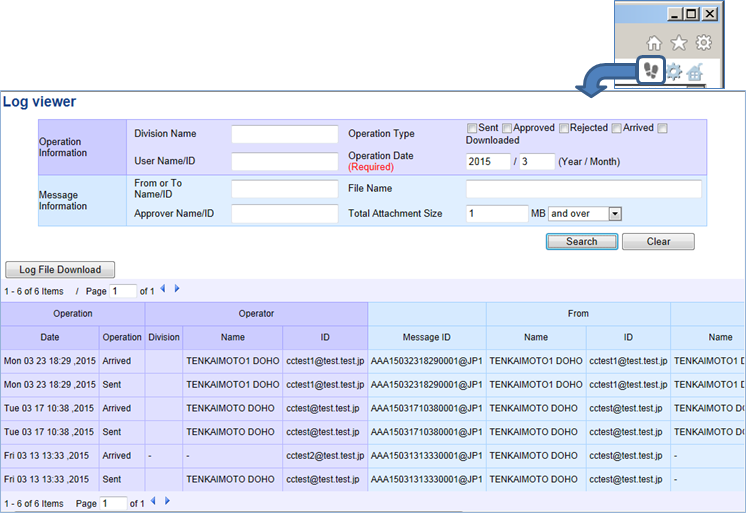Go to previous page using top arrow
Viewport: 746px width, 513px height.
pyautogui.click(x=163, y=290)
